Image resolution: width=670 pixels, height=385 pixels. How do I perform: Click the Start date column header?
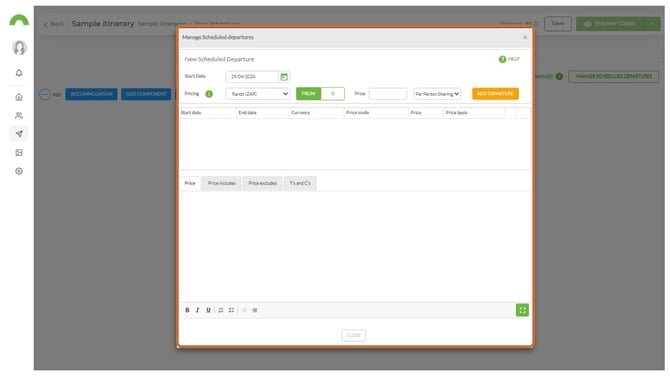coord(208,113)
